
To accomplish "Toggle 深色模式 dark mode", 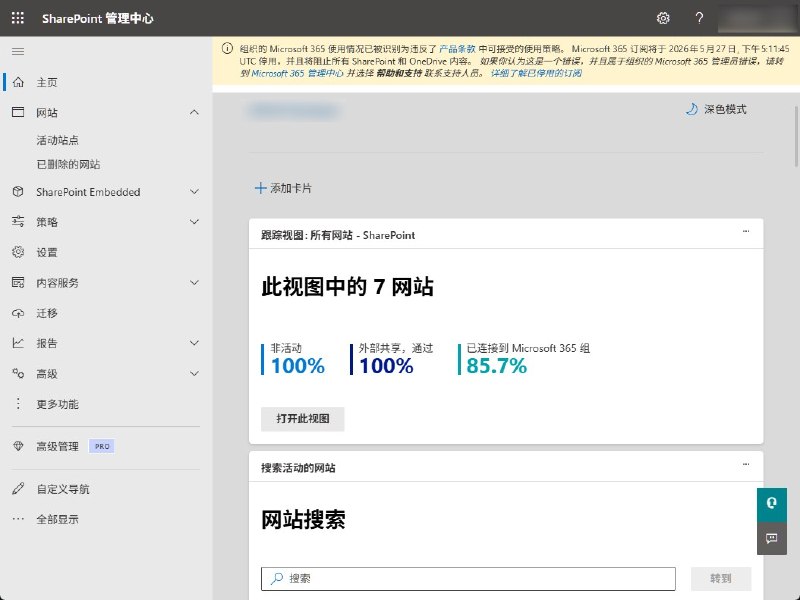I will (716, 109).
